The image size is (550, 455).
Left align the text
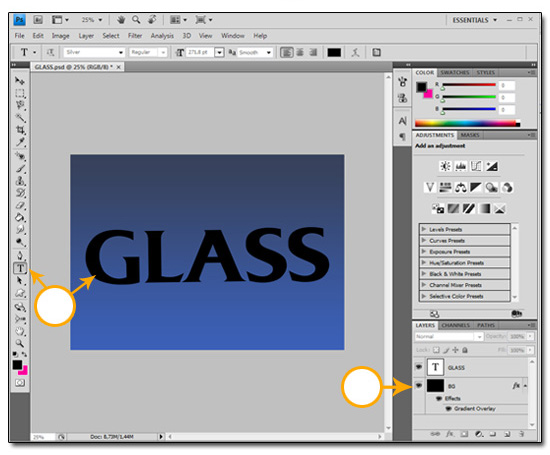(x=287, y=53)
